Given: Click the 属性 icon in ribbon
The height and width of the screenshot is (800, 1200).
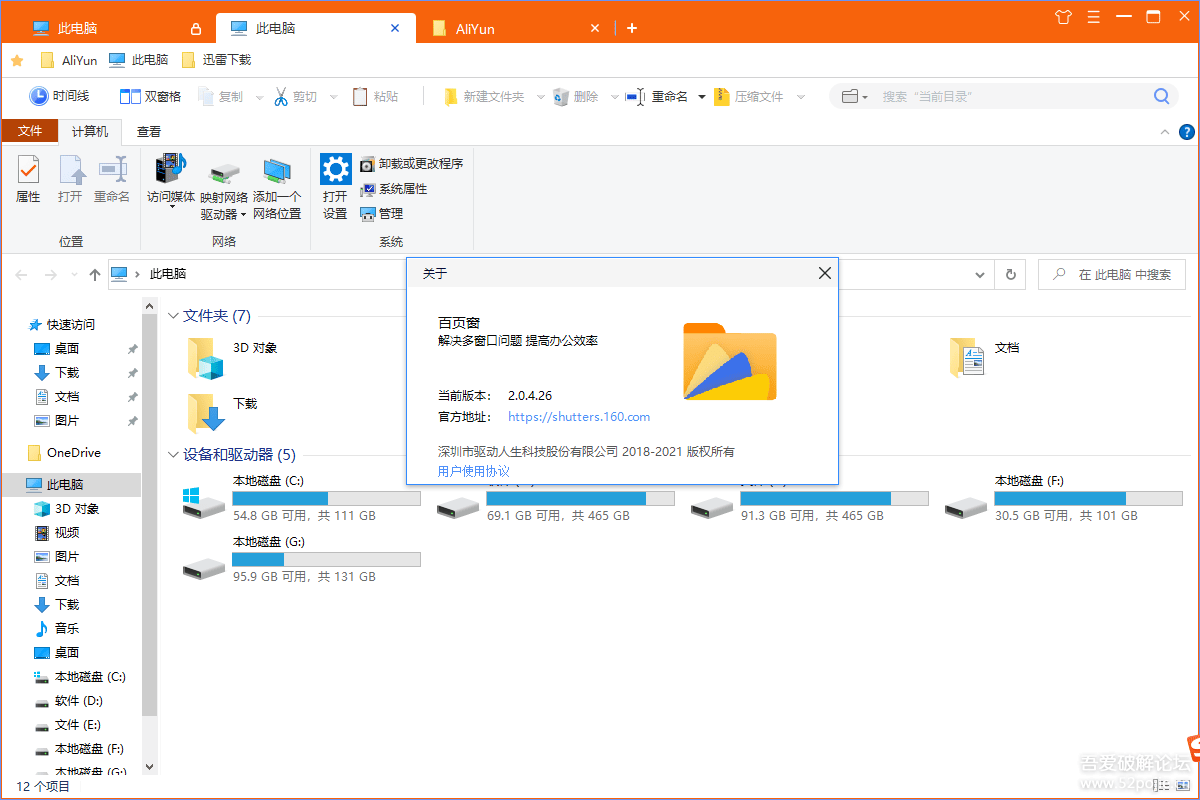Looking at the screenshot, I should tap(28, 170).
